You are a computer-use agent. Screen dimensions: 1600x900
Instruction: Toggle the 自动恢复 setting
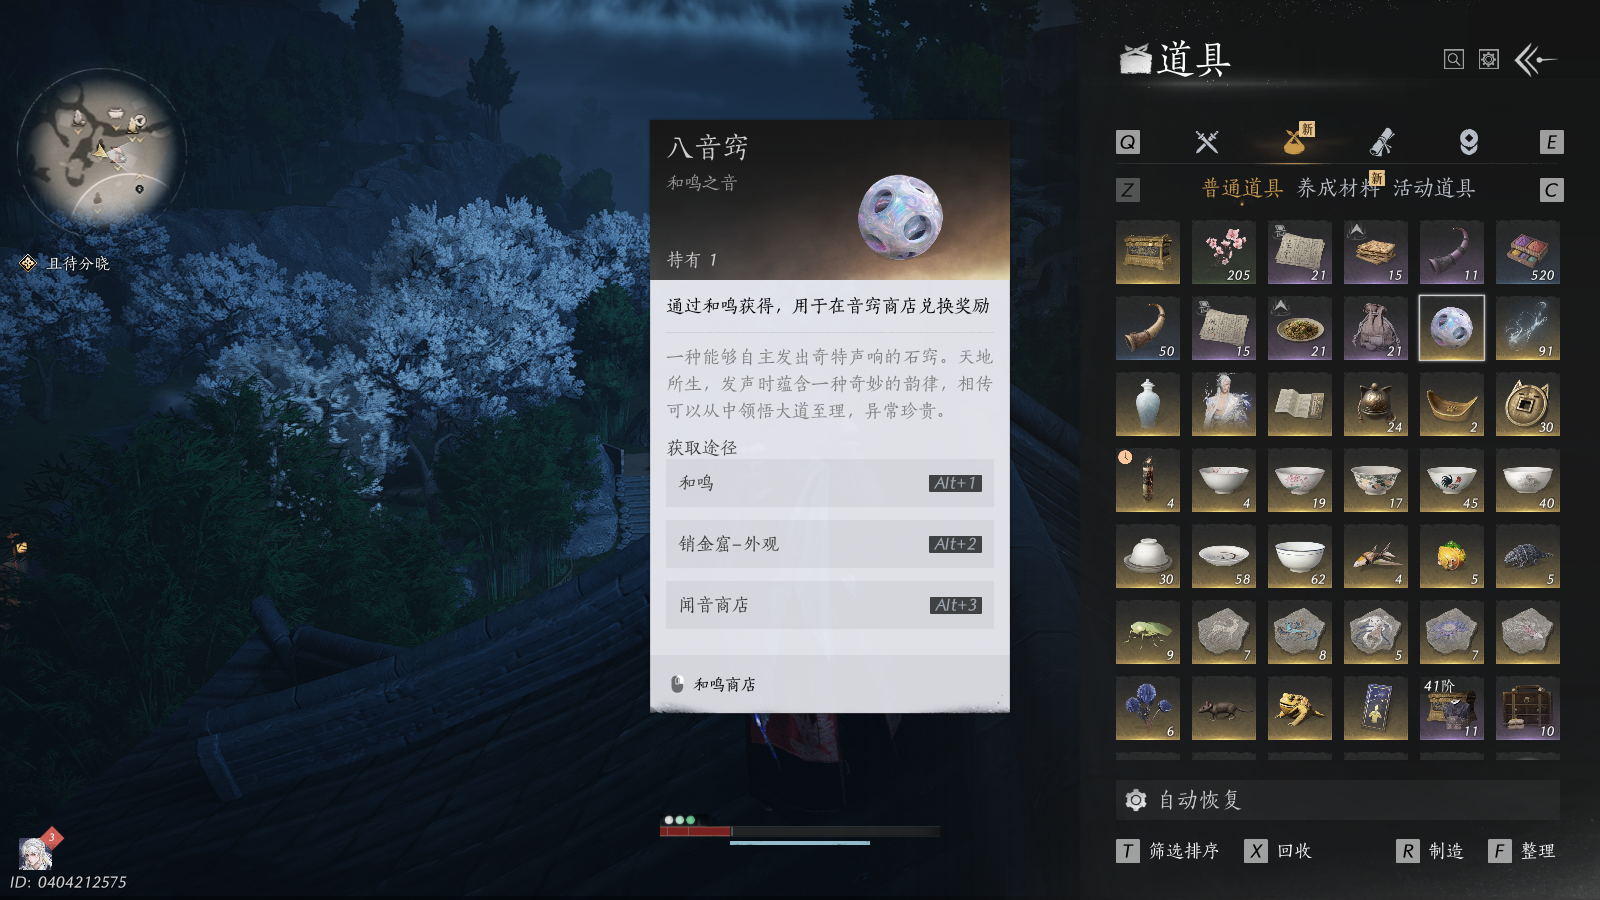1337,800
